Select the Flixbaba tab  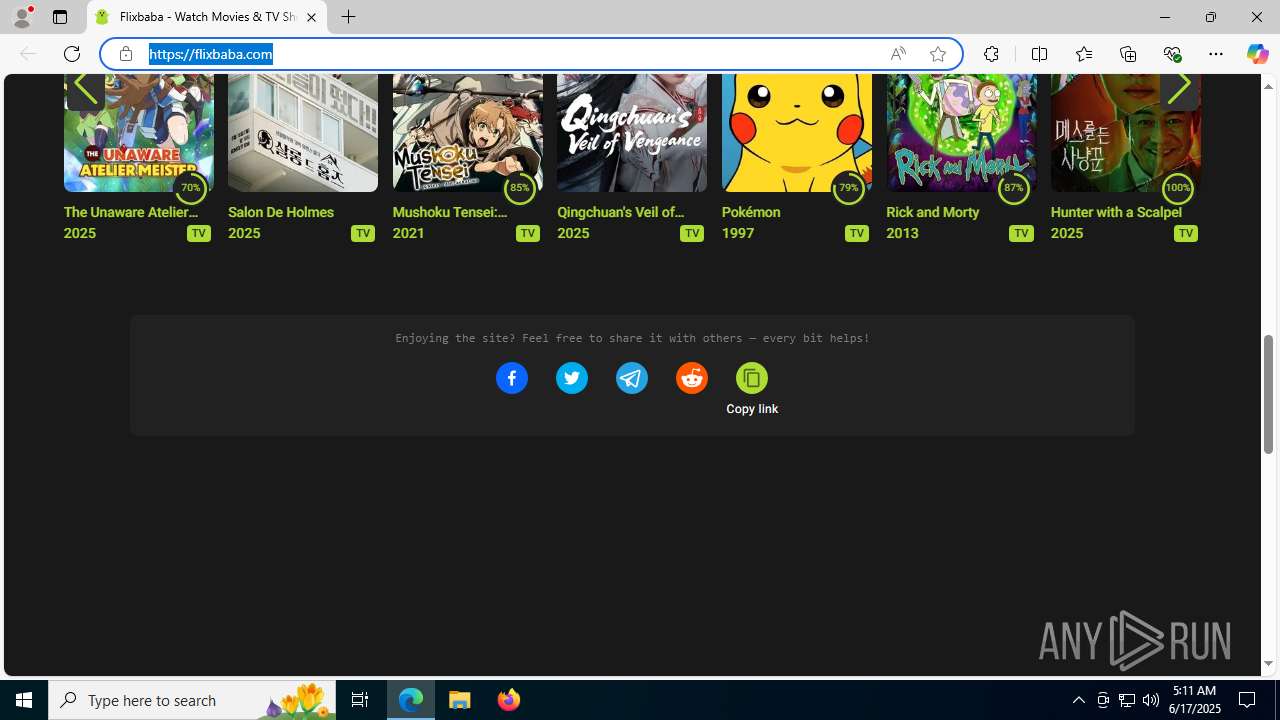pyautogui.click(x=207, y=17)
